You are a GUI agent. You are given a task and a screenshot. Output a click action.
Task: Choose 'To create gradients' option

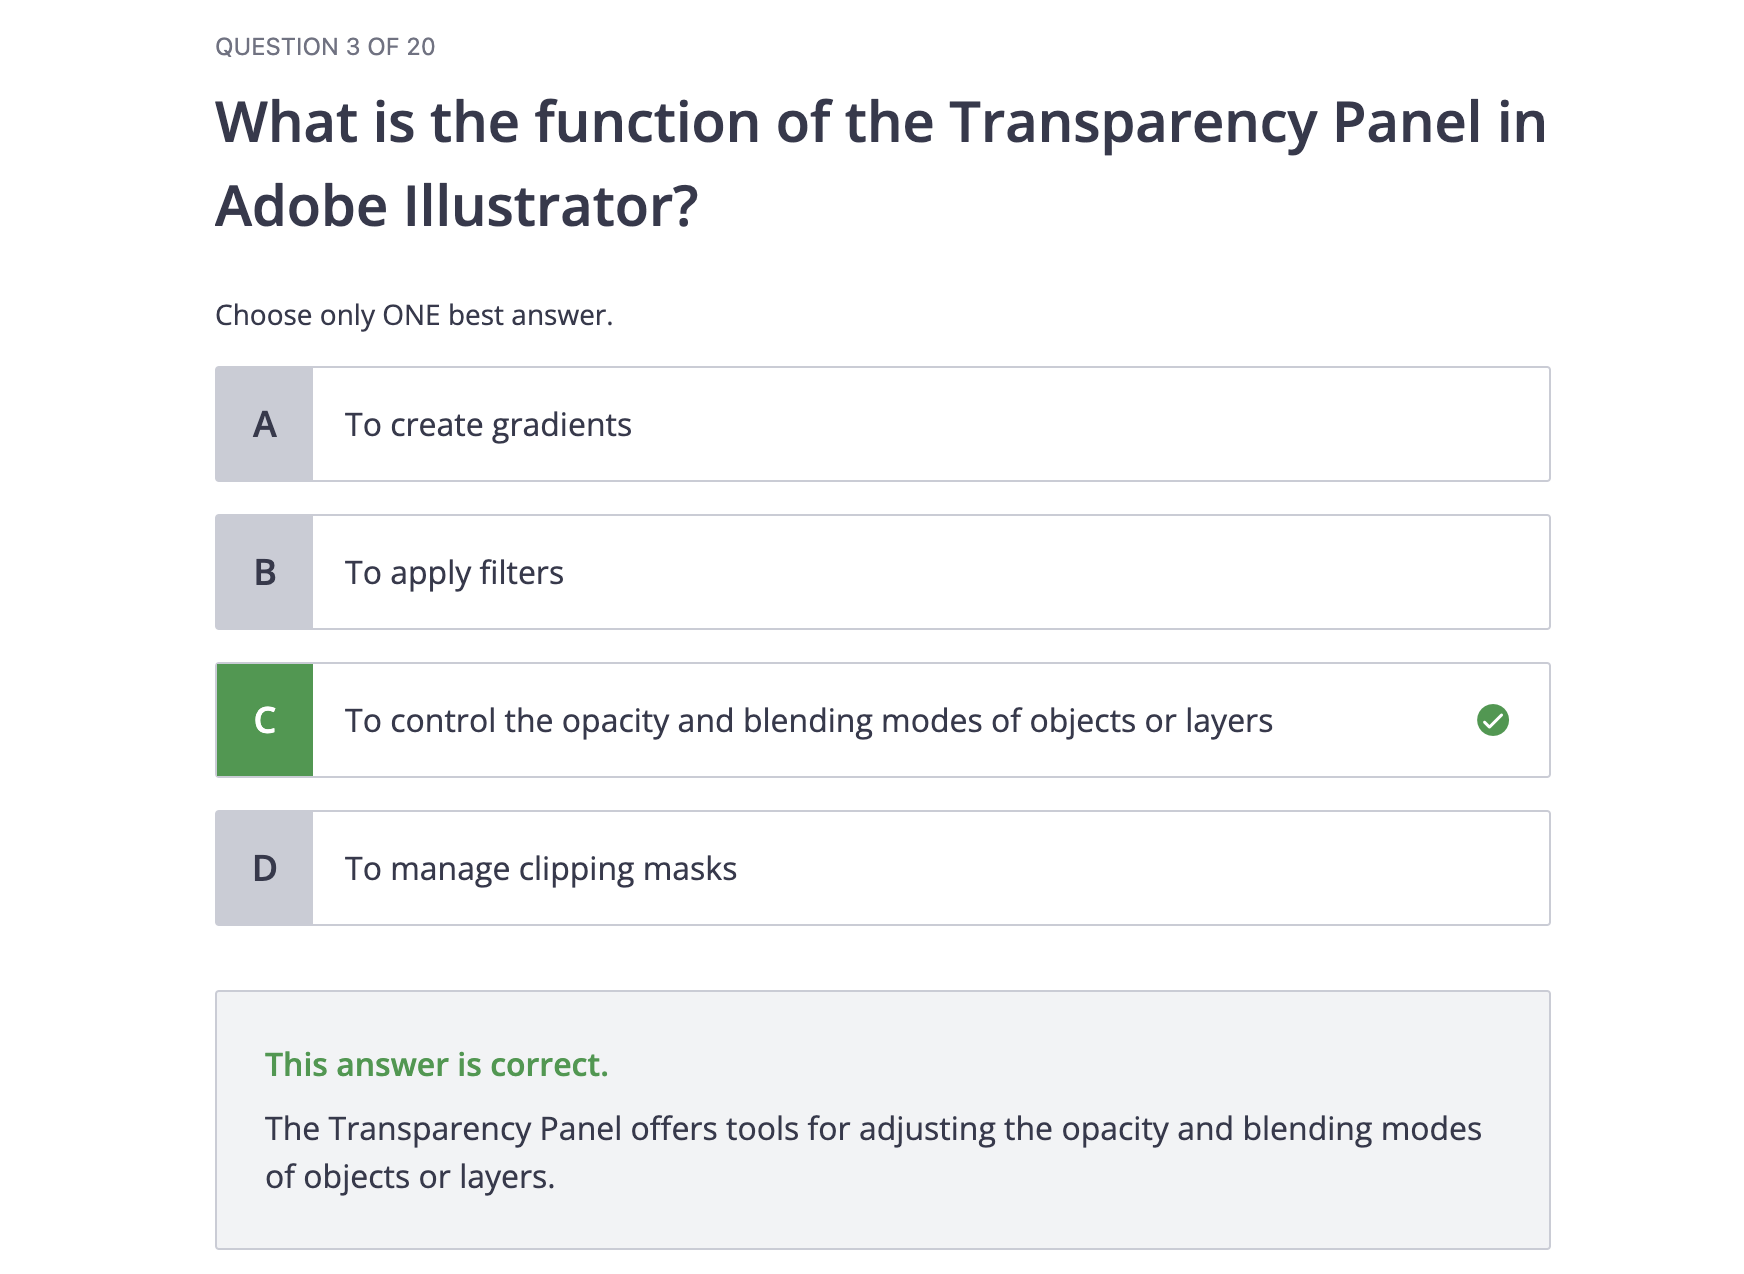pyautogui.click(x=487, y=425)
